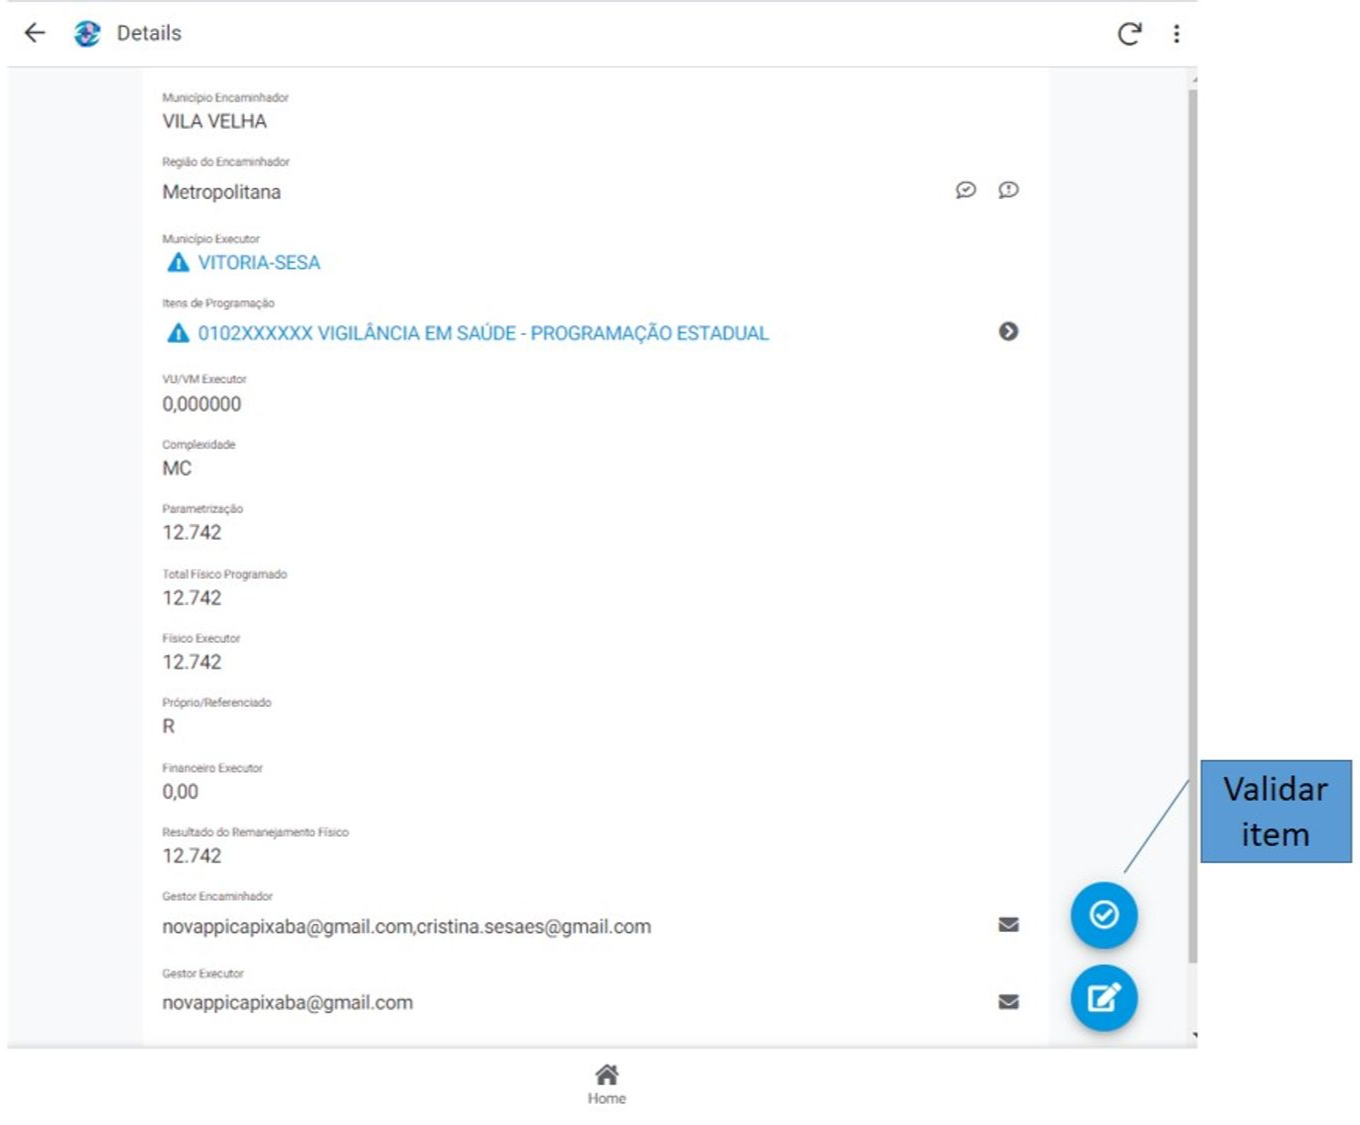Email the Gestor Executor via envelope icon
The height and width of the screenshot is (1125, 1360).
[x=1008, y=1002]
